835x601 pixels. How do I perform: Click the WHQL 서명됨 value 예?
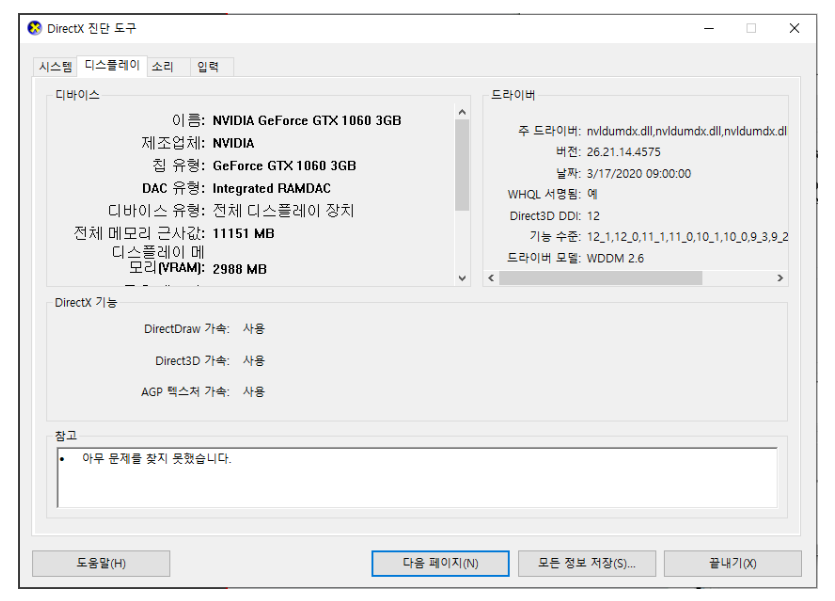pos(592,194)
